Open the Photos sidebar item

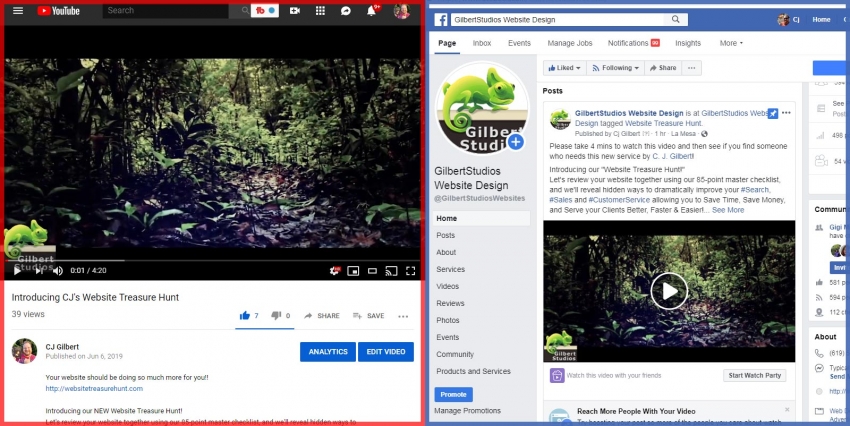tap(448, 320)
